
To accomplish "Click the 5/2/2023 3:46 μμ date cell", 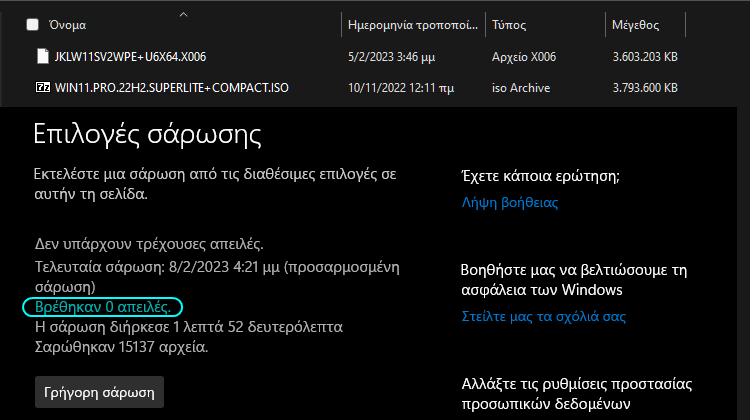I will click(391, 57).
